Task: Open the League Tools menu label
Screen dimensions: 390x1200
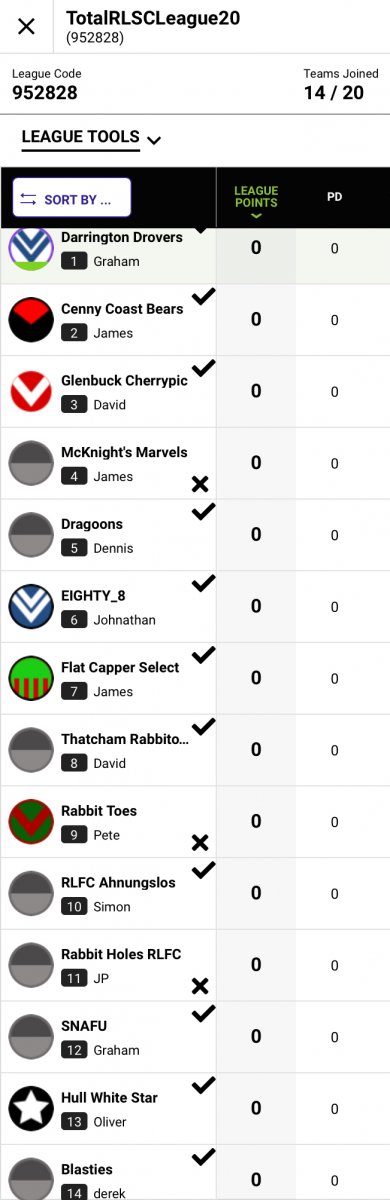Action: (x=80, y=137)
